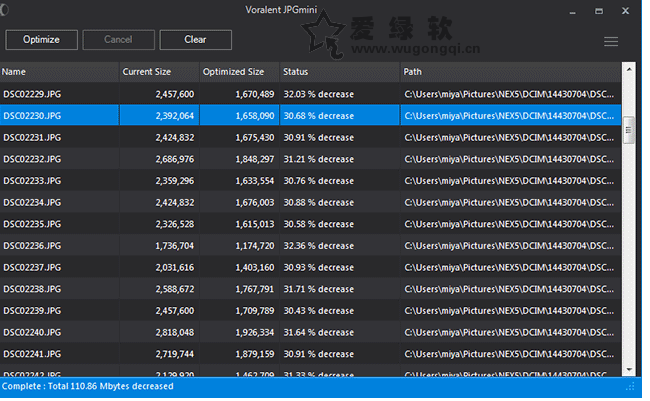The image size is (650, 401).
Task: Minimize the JPGmini window
Action: point(572,12)
